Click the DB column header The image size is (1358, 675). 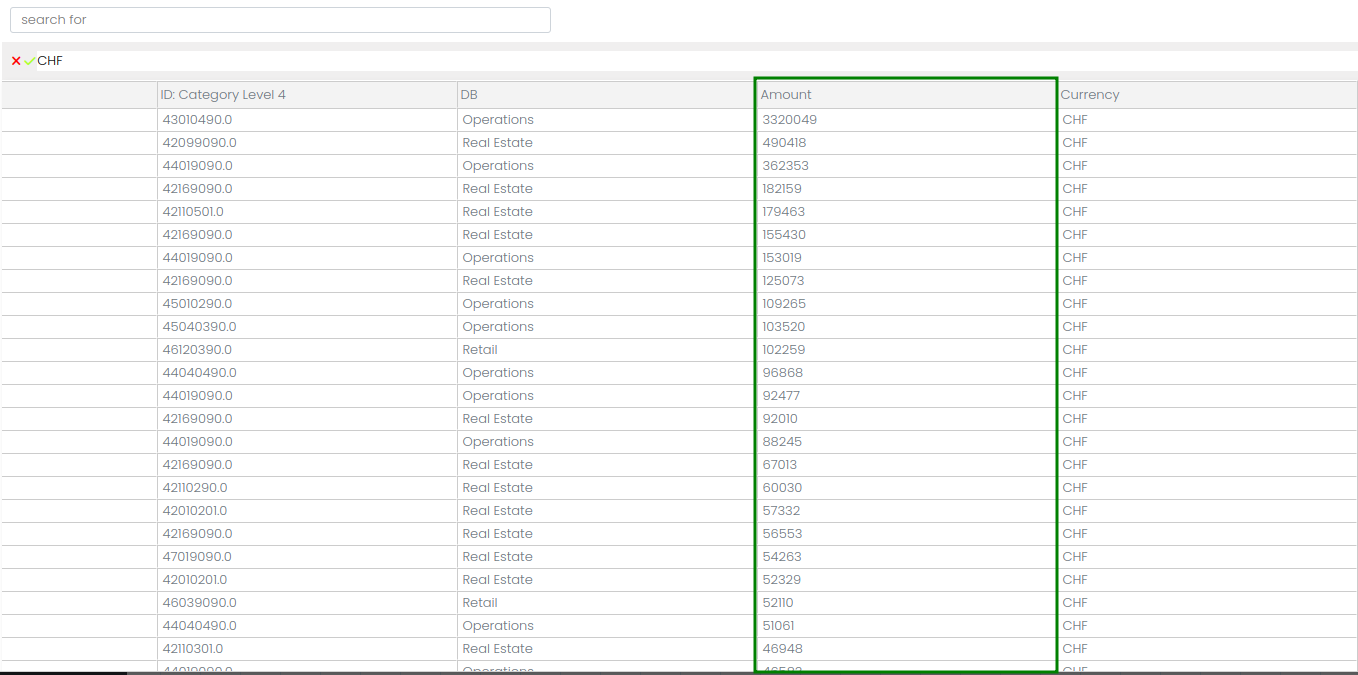coord(469,95)
